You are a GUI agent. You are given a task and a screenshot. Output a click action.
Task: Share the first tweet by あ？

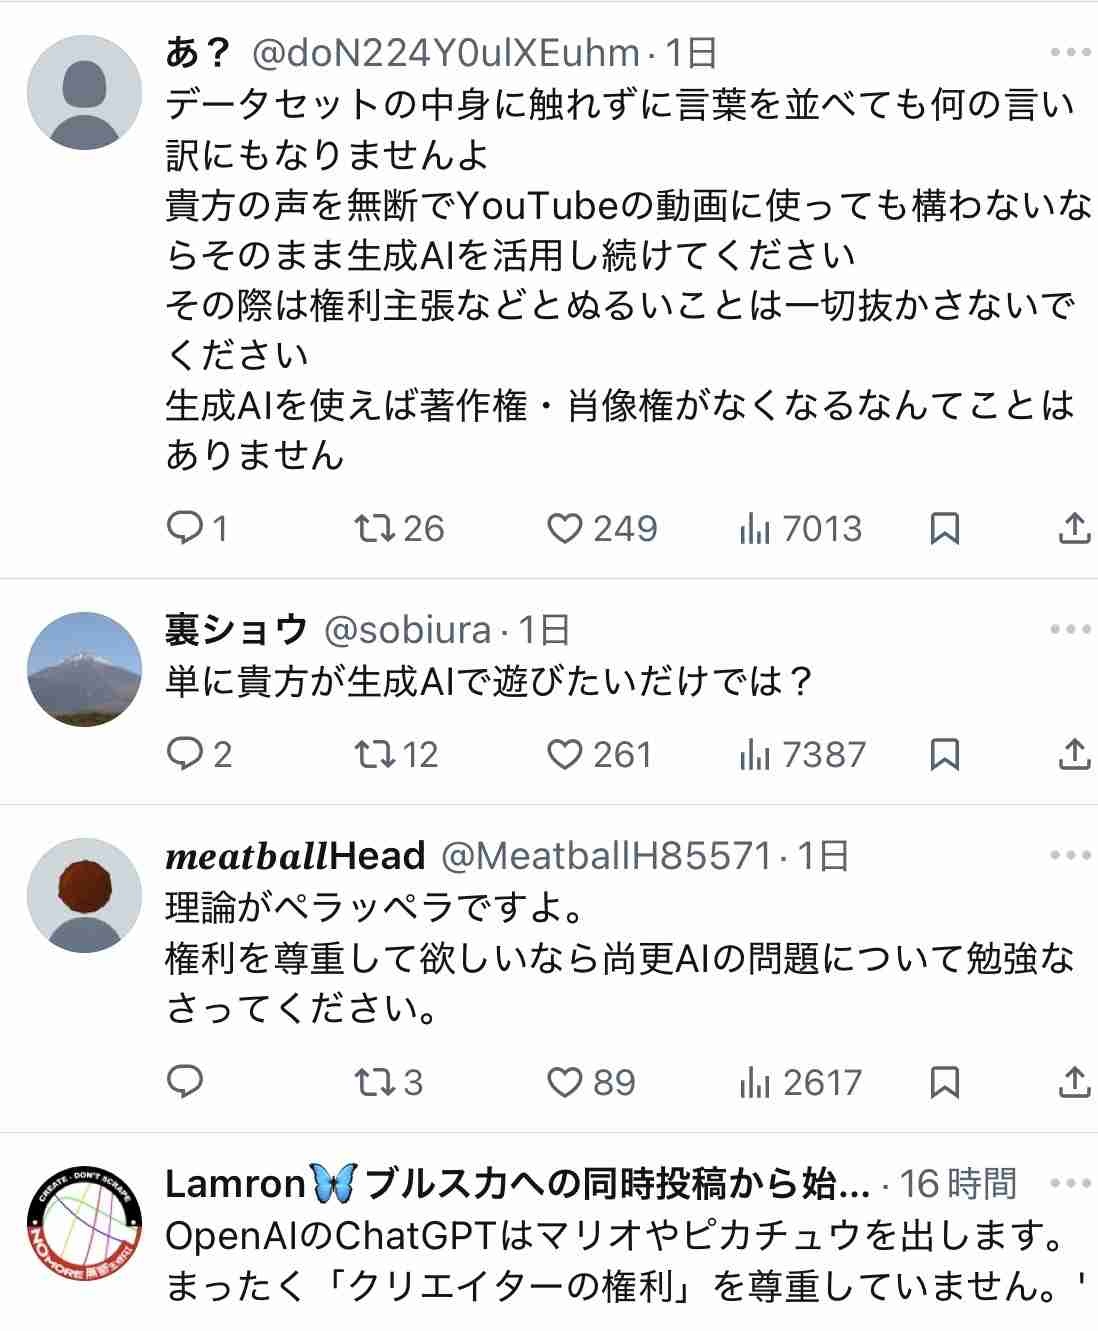pyautogui.click(x=1073, y=528)
